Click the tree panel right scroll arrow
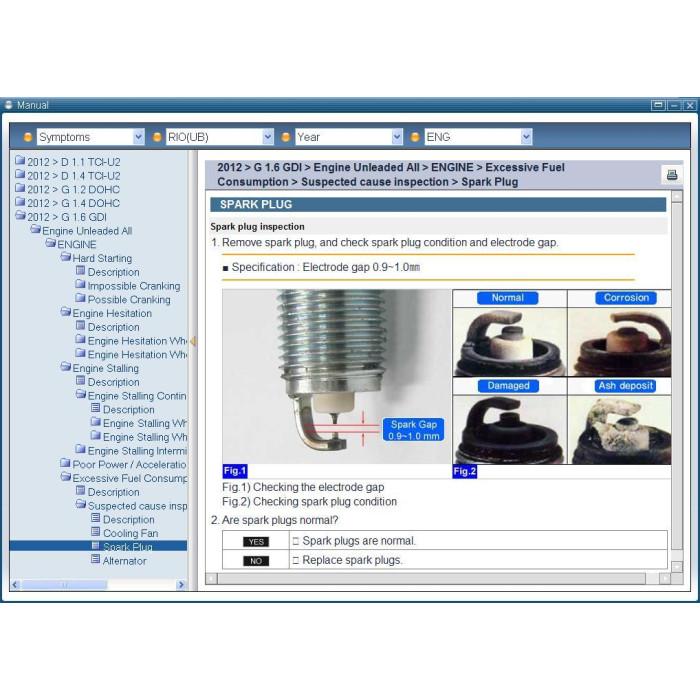Viewport: 700px width, 700px height. pyautogui.click(x=181, y=584)
